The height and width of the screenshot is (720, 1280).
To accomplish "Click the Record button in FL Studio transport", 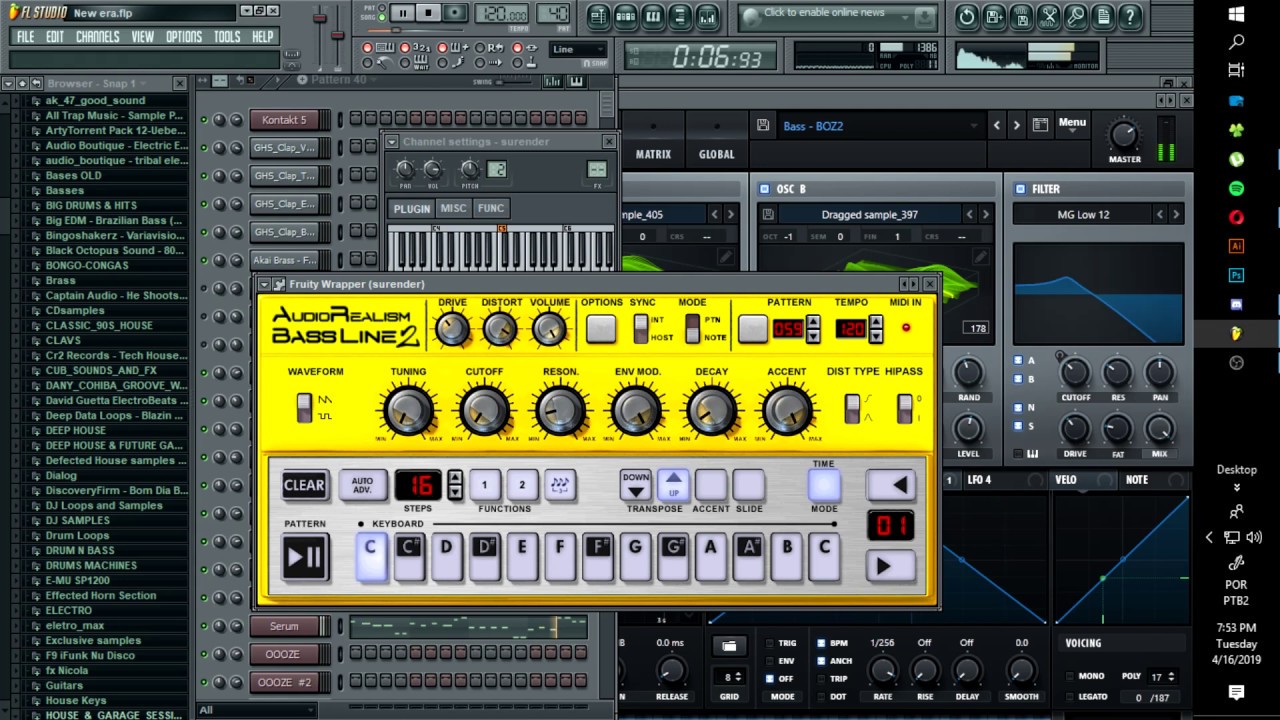I will tap(455, 14).
